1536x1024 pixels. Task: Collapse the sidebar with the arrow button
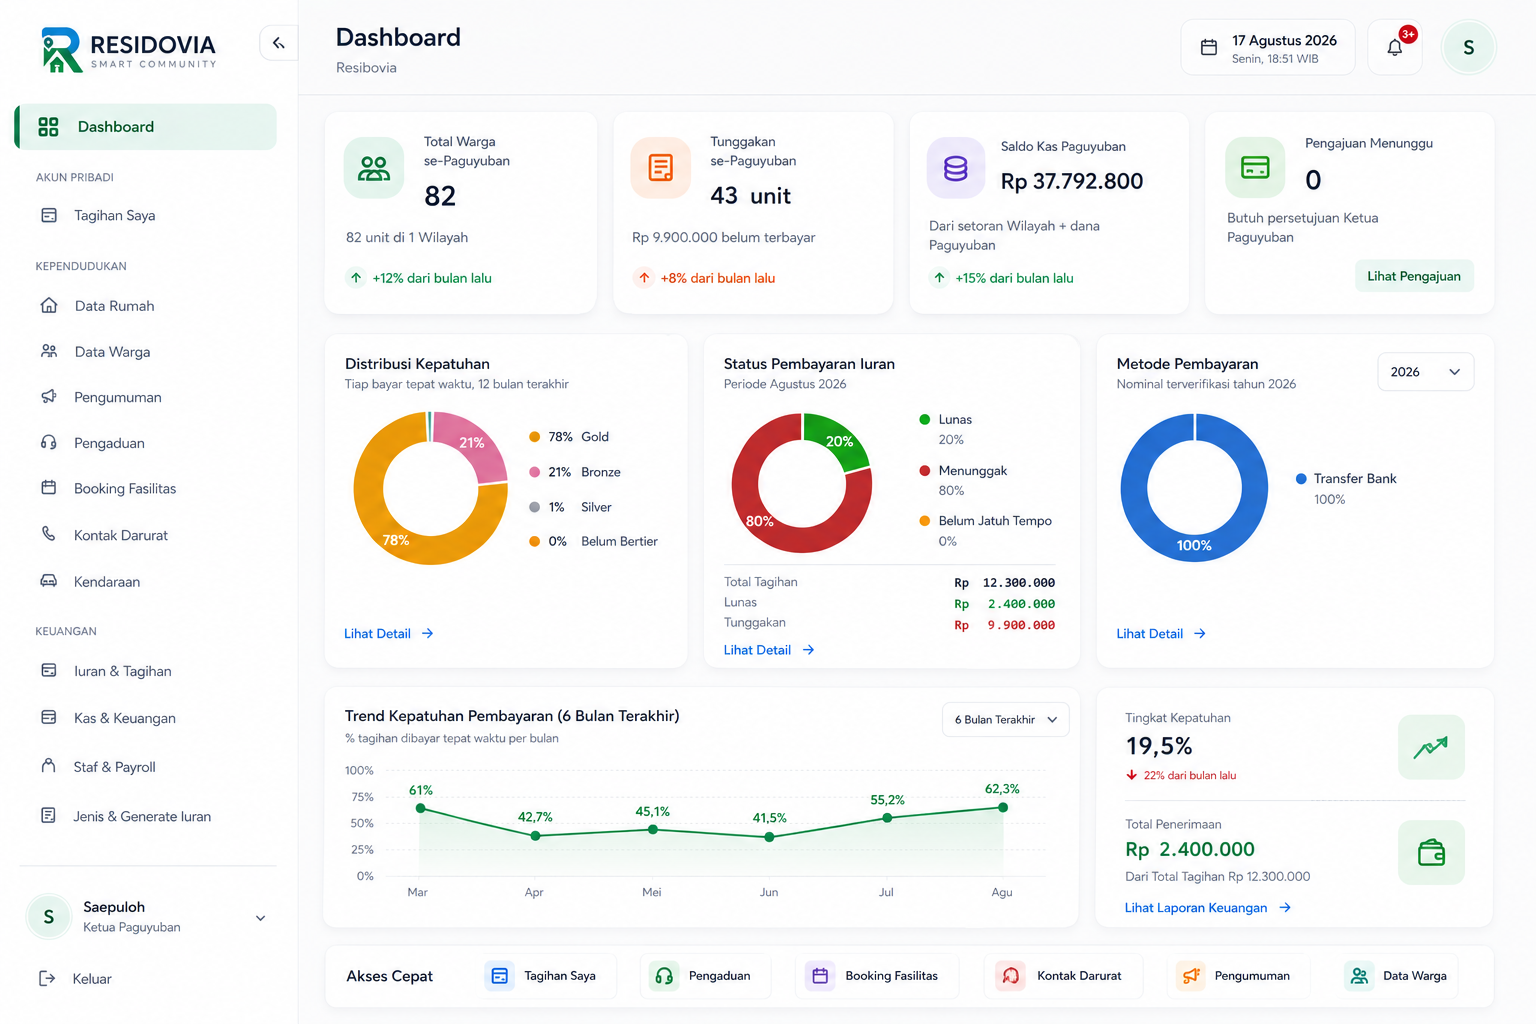tap(279, 43)
